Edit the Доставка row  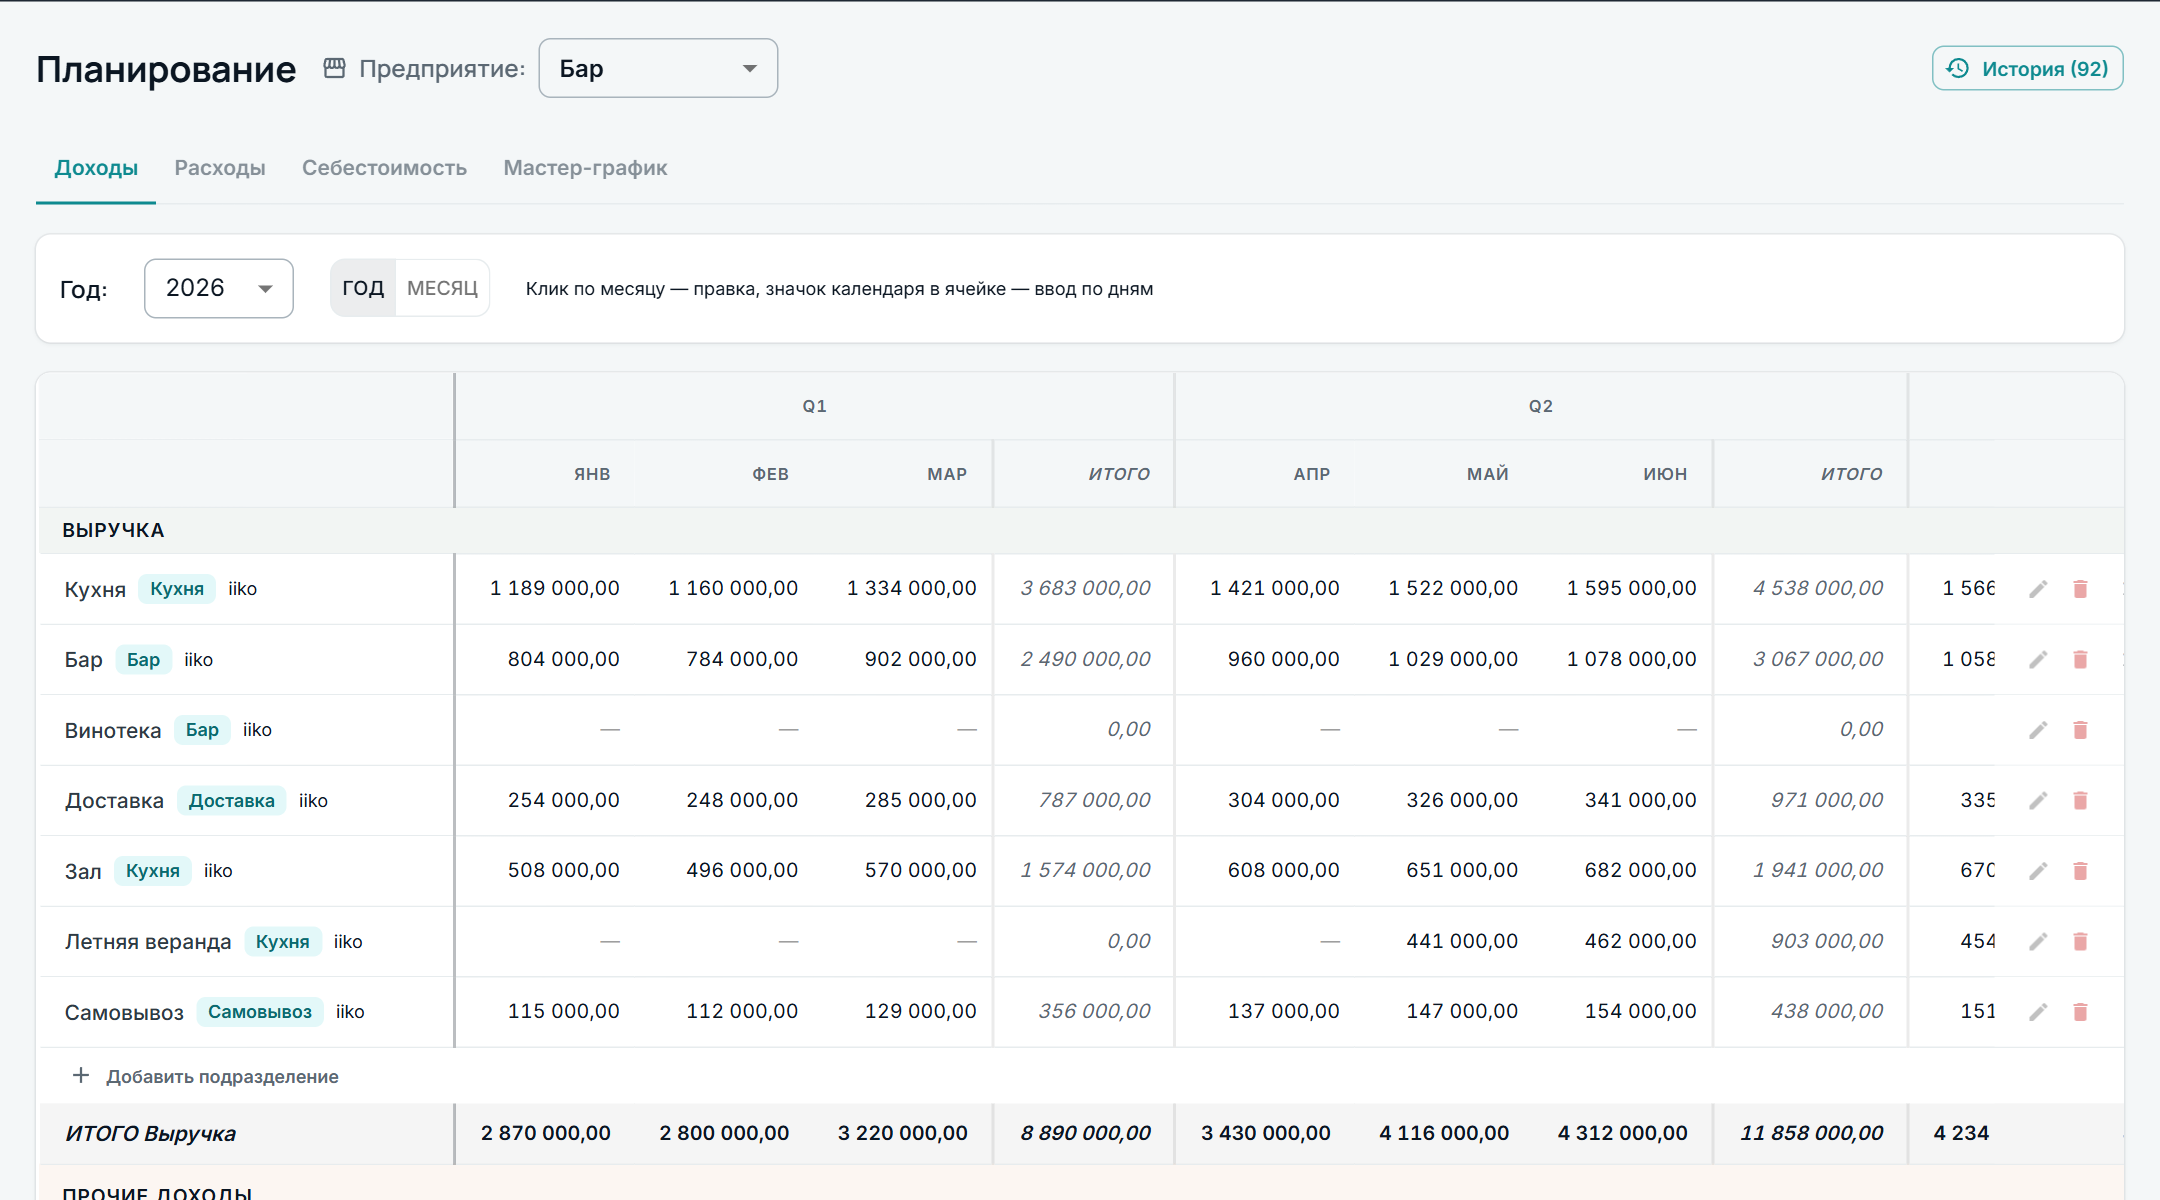click(x=2038, y=801)
